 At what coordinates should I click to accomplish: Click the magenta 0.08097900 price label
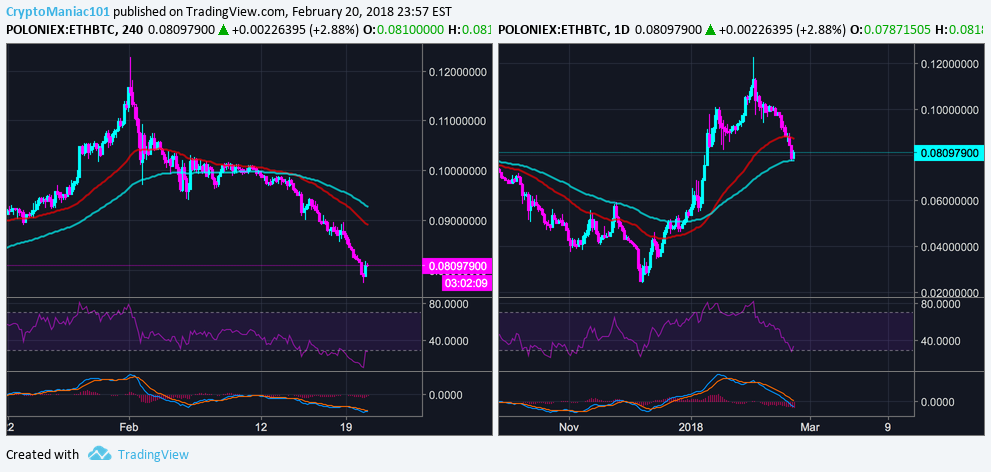459,266
